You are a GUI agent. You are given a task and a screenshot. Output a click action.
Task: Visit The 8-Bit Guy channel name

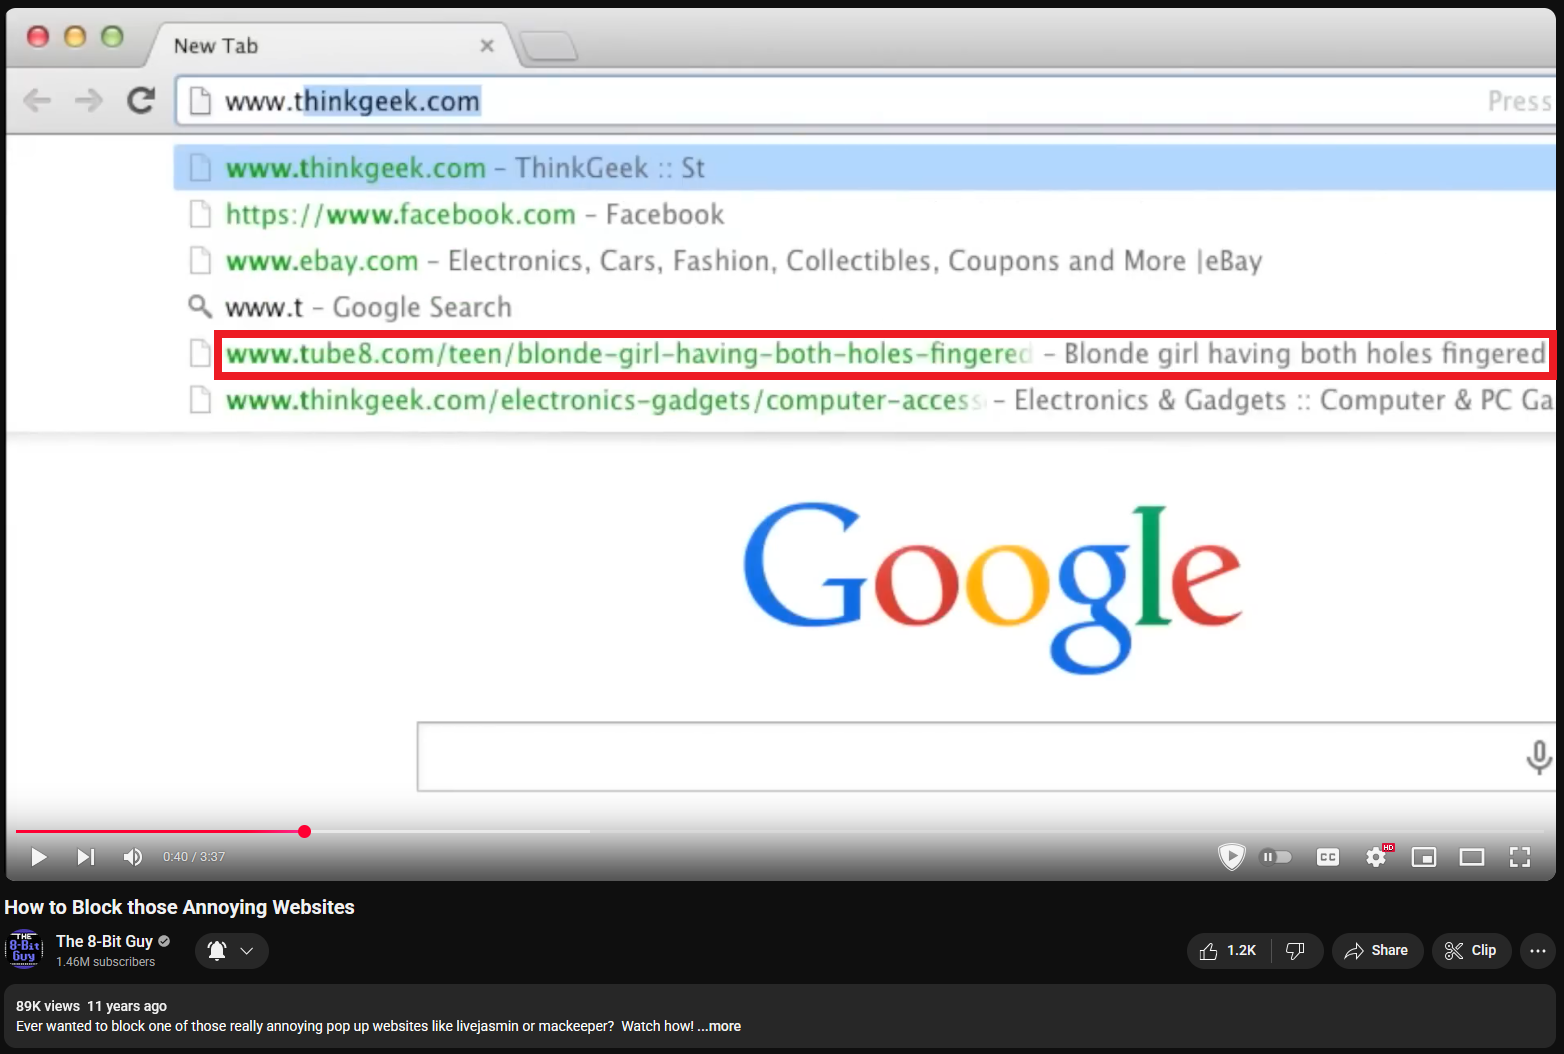point(104,941)
